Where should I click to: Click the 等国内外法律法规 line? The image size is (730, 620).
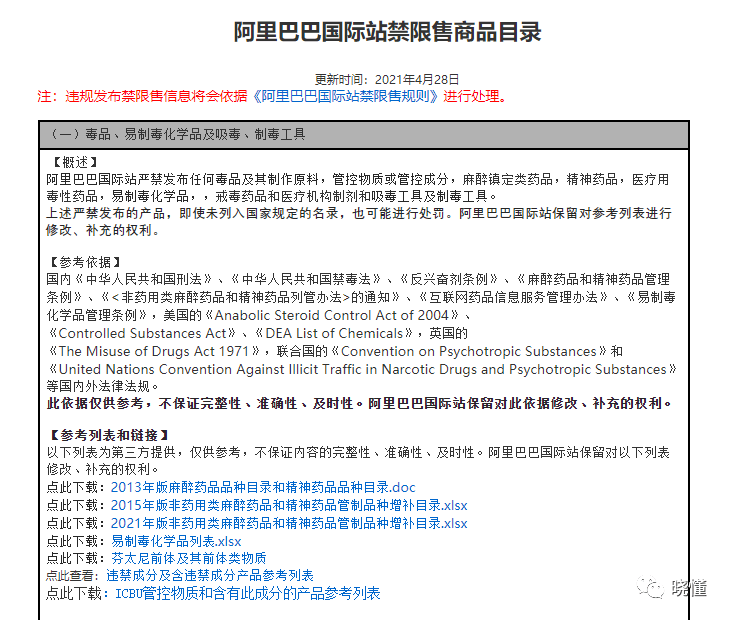pos(102,386)
